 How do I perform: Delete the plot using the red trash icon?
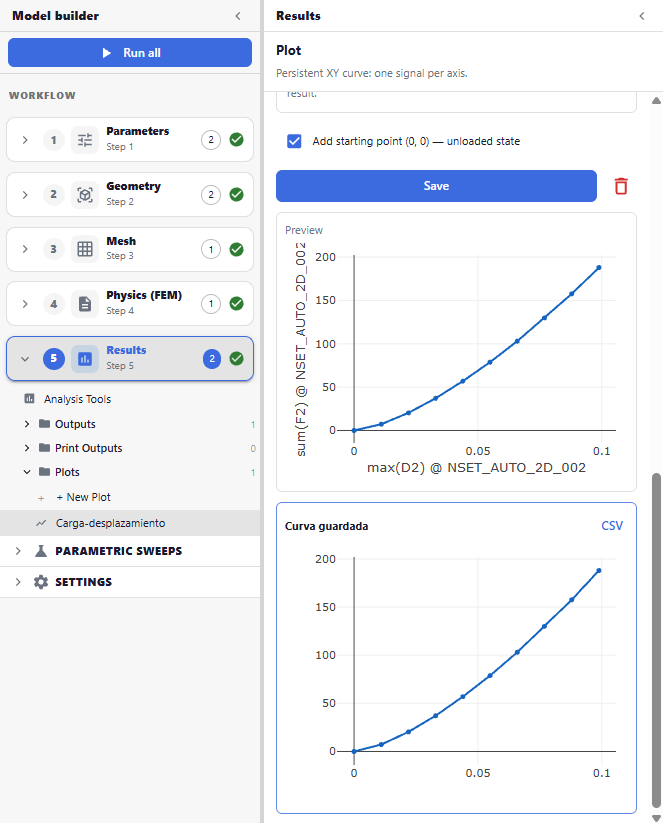pyautogui.click(x=621, y=186)
